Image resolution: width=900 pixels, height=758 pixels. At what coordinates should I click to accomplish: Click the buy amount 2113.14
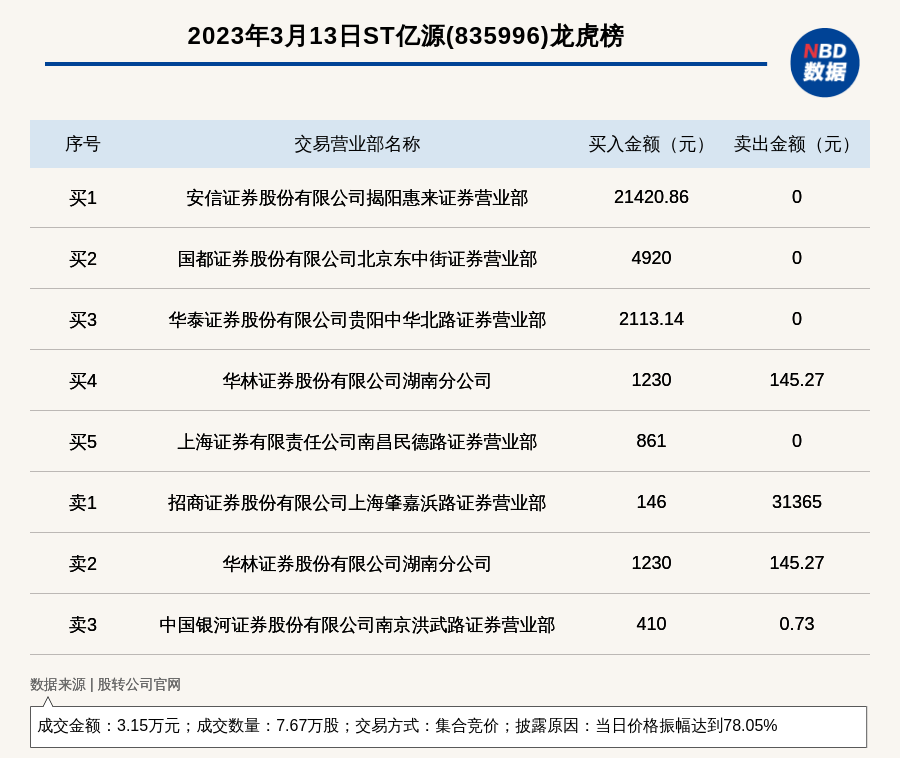[x=651, y=319]
